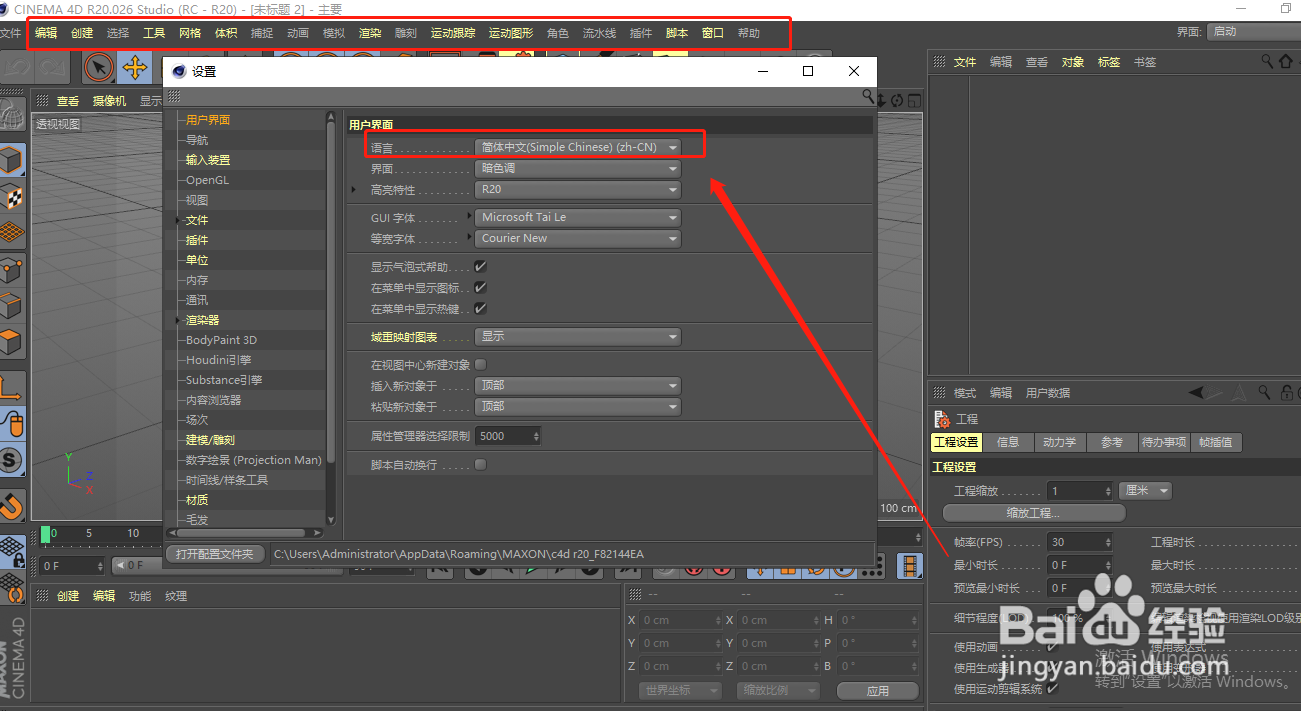Click search magnifier in Settings dialog
The image size is (1301, 711).
(x=868, y=96)
